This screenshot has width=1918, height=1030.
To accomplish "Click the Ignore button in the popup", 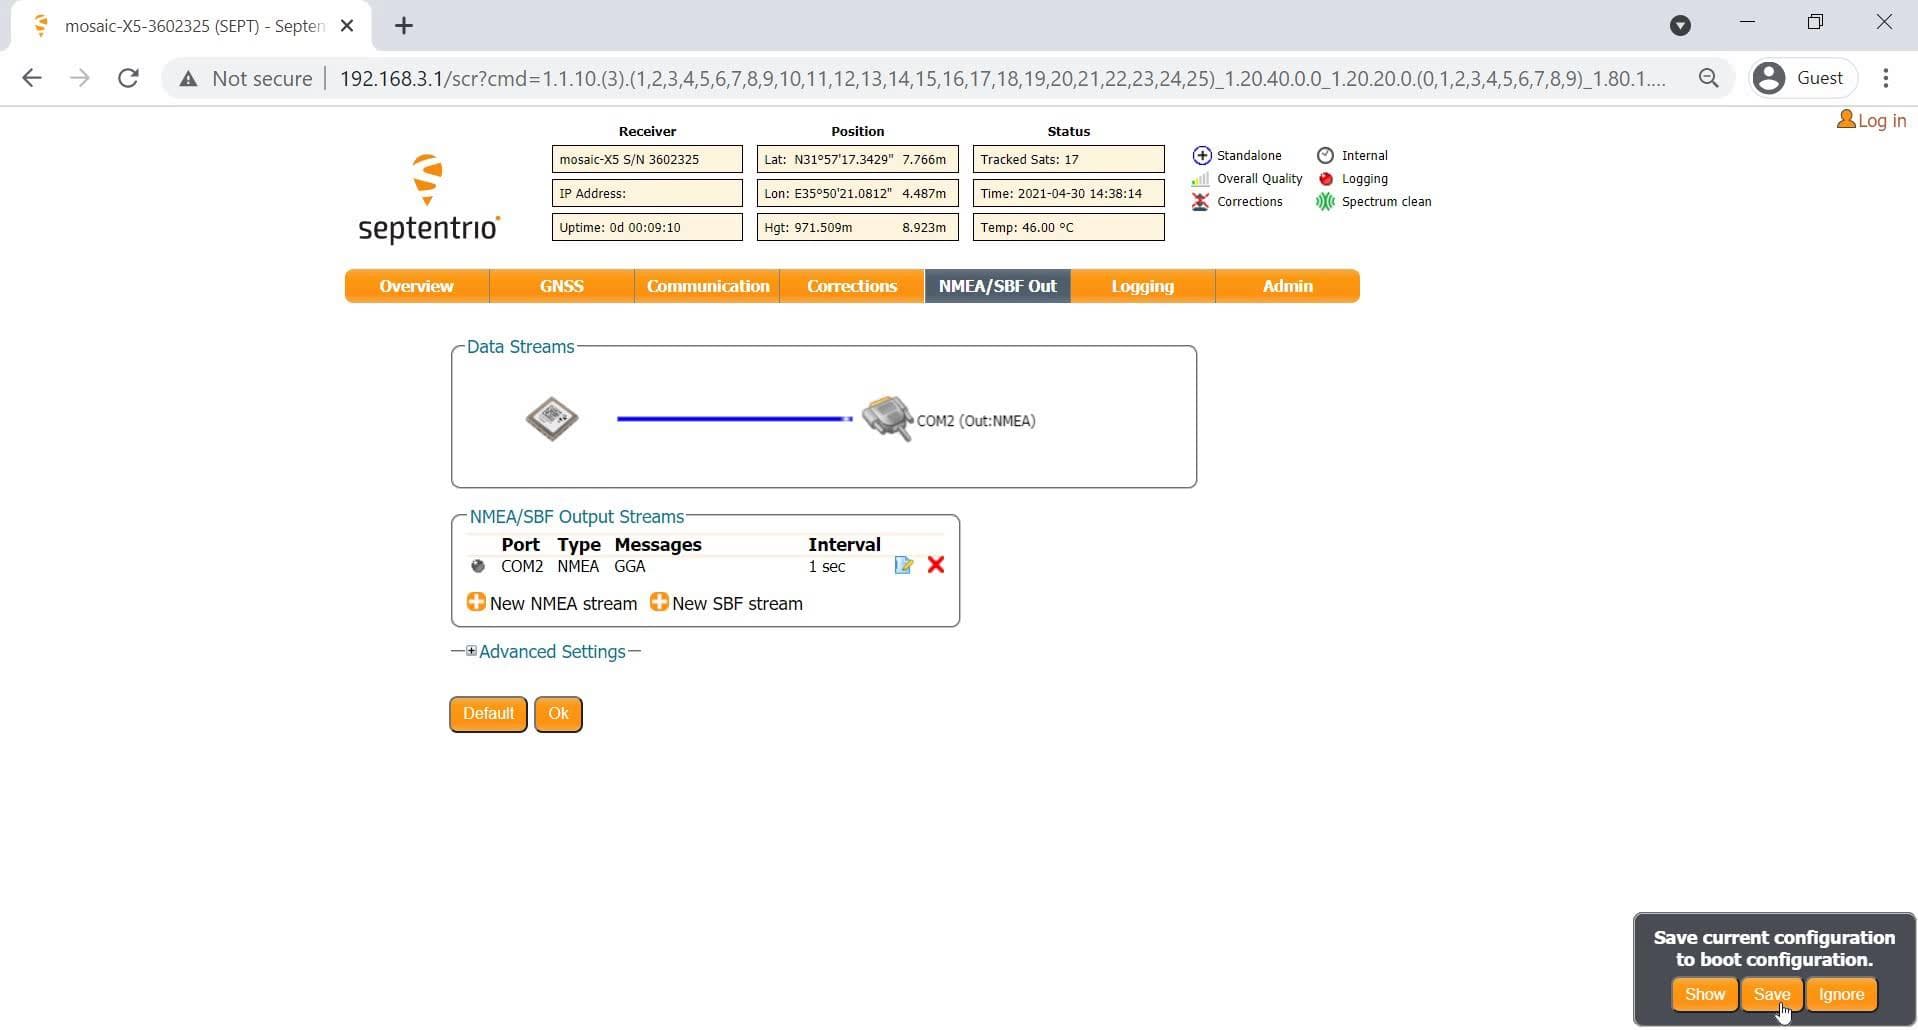I will pos(1841,994).
